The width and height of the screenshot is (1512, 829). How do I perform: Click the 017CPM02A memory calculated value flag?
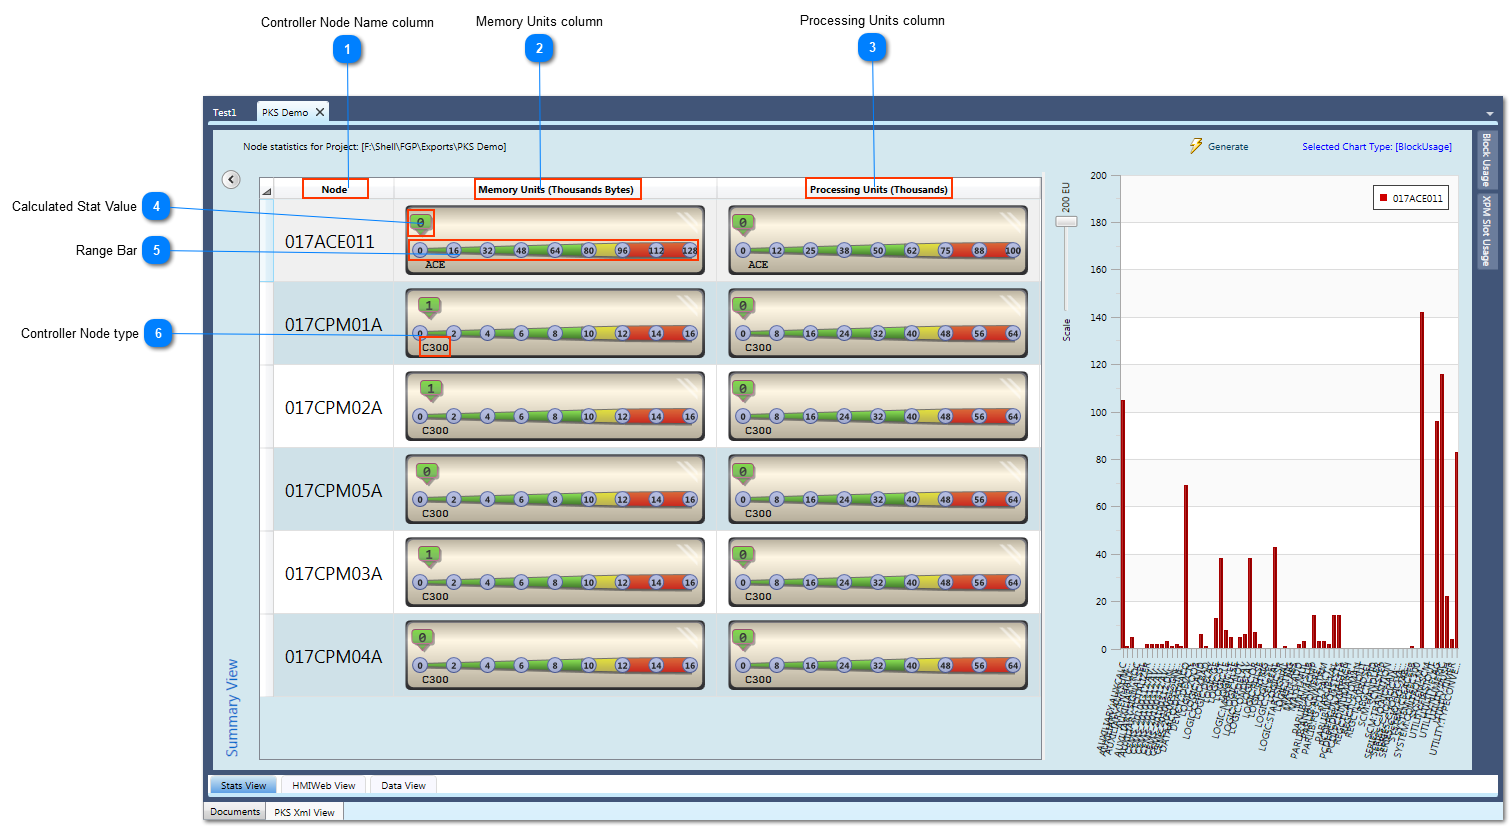tap(430, 390)
